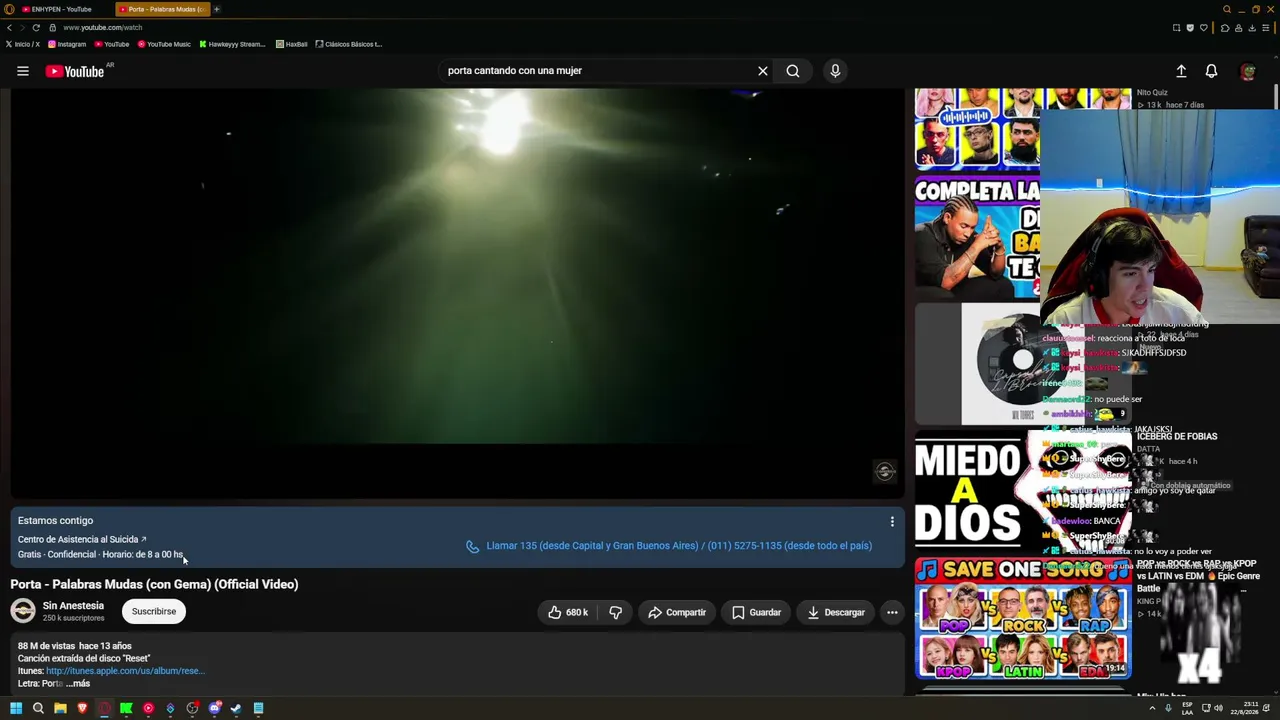
Task: Dislike the Palabras Mudas video
Action: (615, 612)
